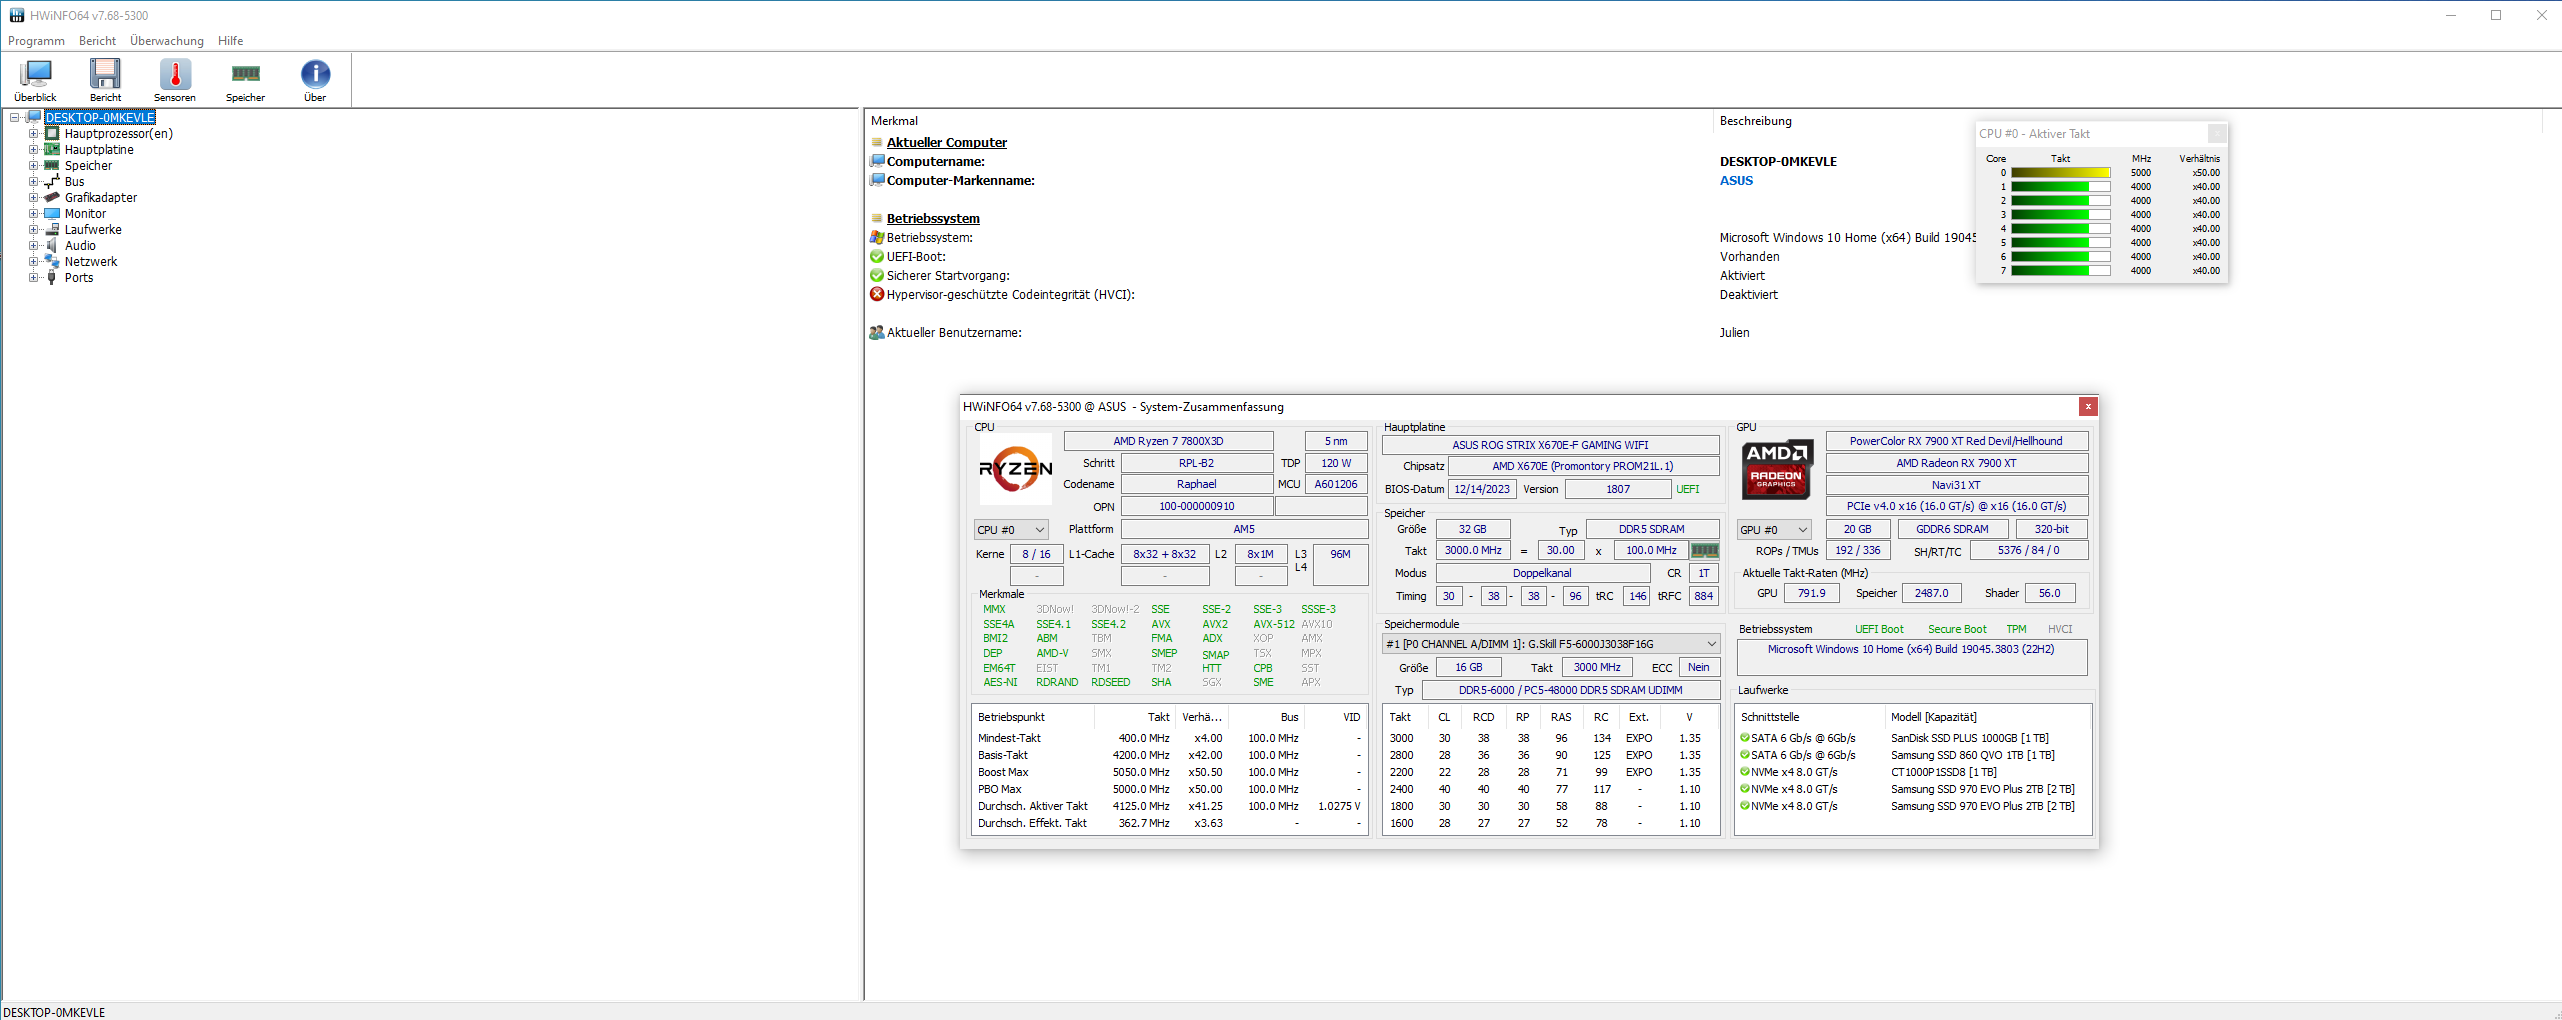Click the HWiNFO64 title bar app icon
This screenshot has width=2562, height=1020.
click(x=16, y=15)
